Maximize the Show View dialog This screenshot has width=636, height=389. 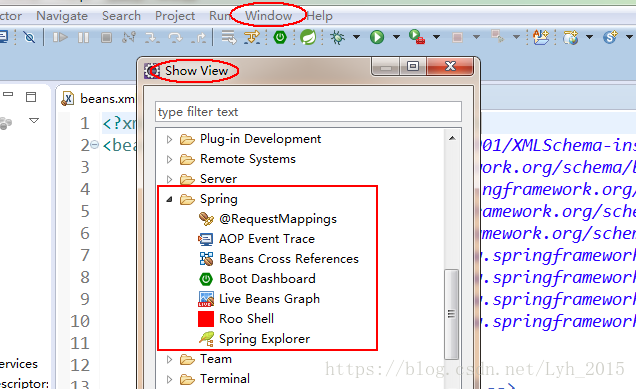click(413, 66)
